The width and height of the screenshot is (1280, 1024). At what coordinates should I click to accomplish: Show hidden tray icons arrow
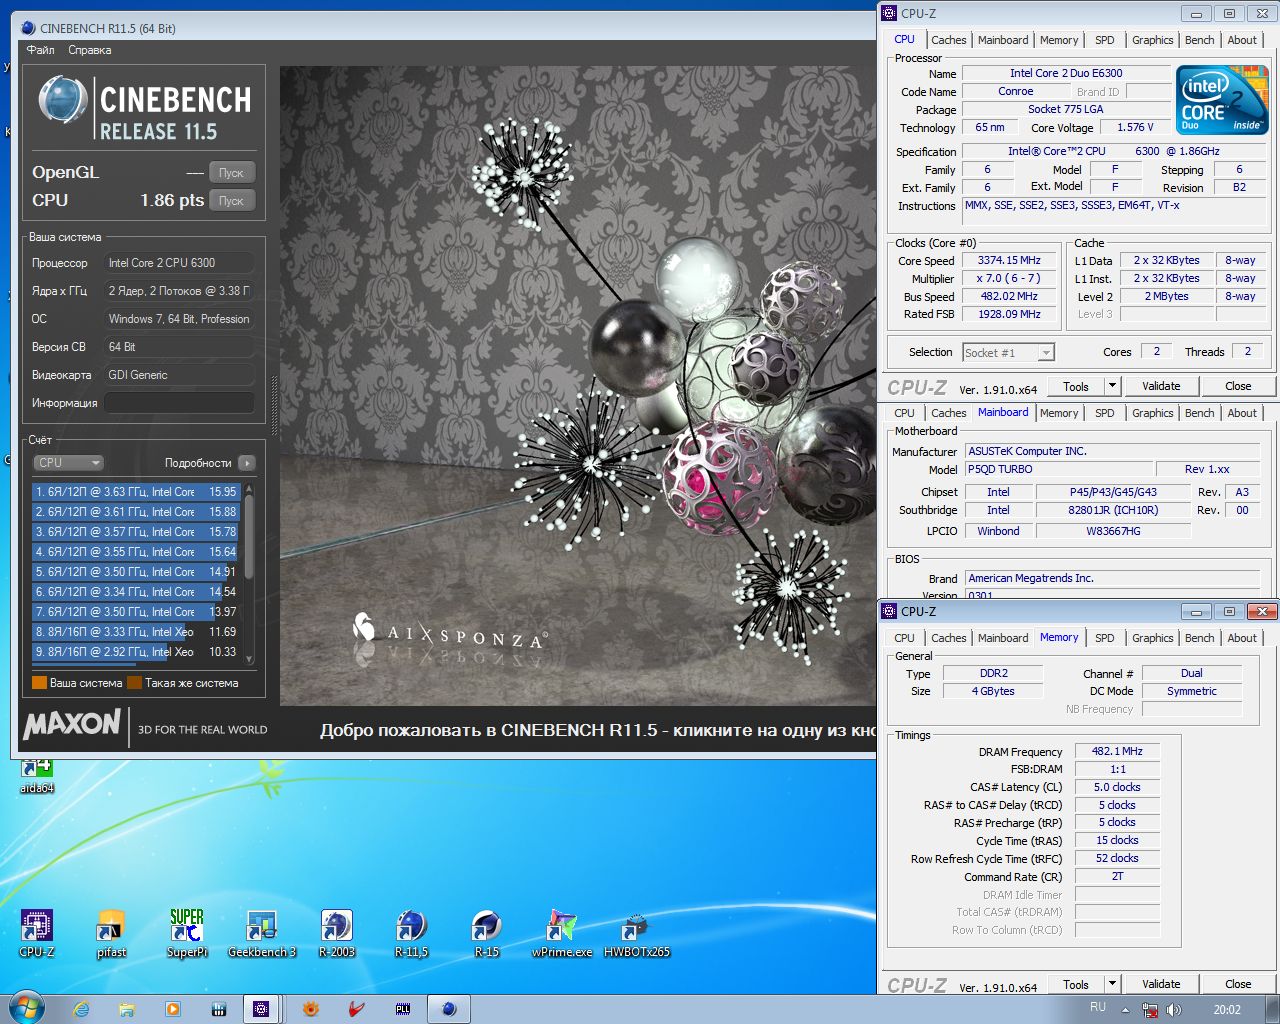pos(1124,1010)
